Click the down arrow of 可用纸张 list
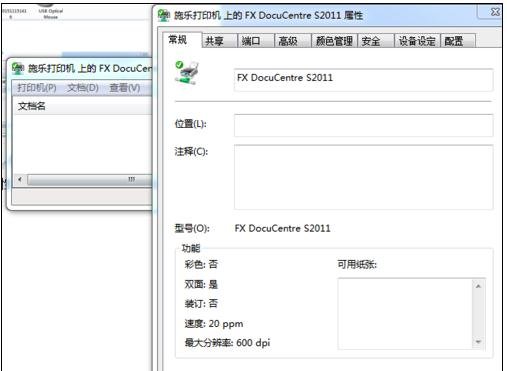 pos(478,342)
